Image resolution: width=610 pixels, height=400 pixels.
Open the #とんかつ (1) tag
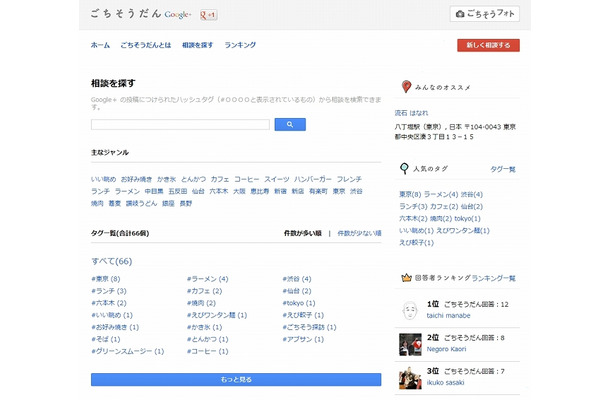click(207, 339)
